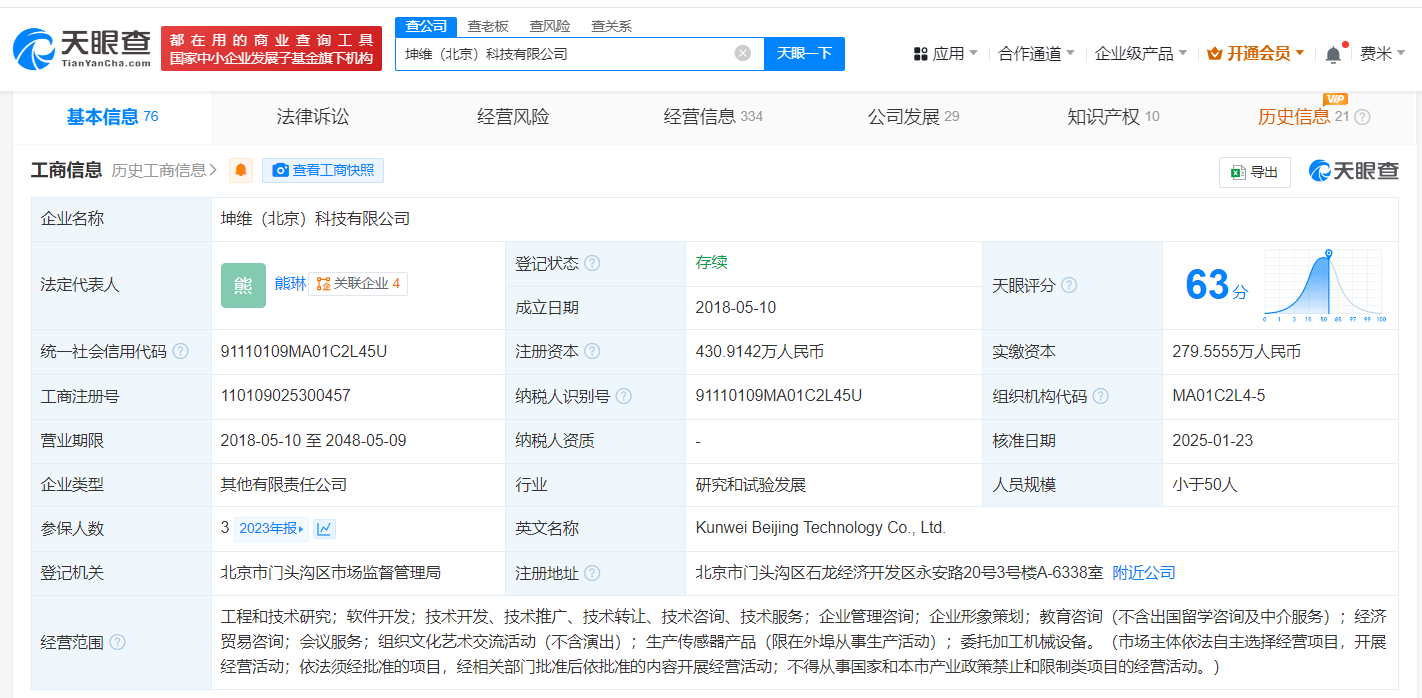Click the camera icon on 查看工商快照
The height and width of the screenshot is (698, 1422).
pos(281,170)
